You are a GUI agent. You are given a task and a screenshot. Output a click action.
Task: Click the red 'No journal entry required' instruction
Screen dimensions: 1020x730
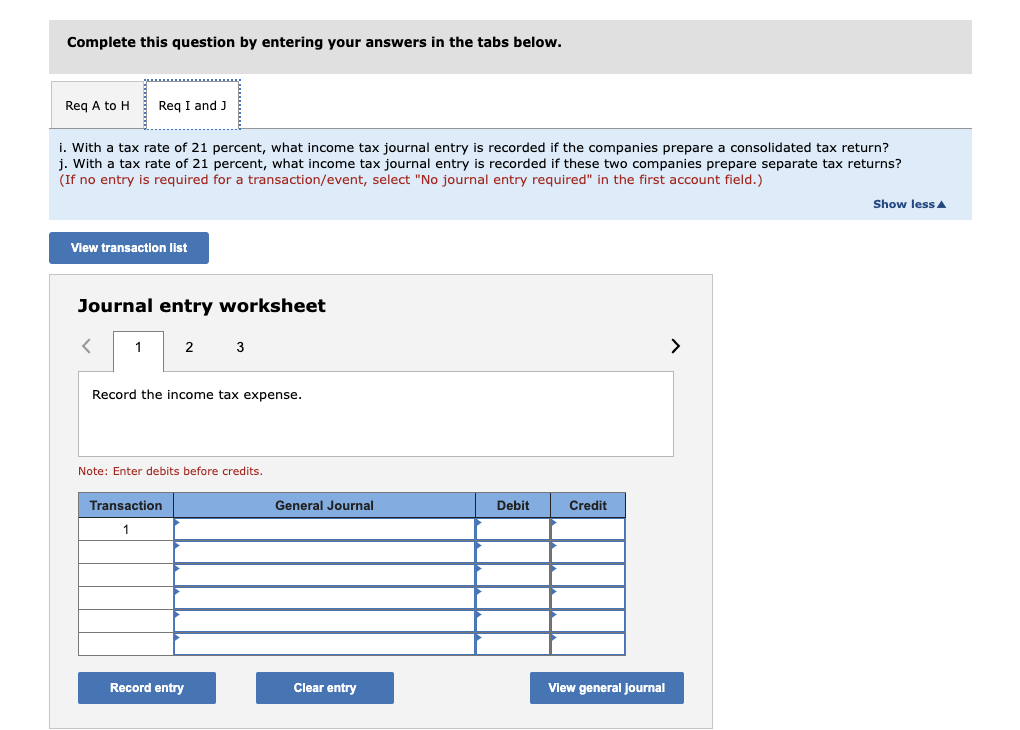(410, 180)
